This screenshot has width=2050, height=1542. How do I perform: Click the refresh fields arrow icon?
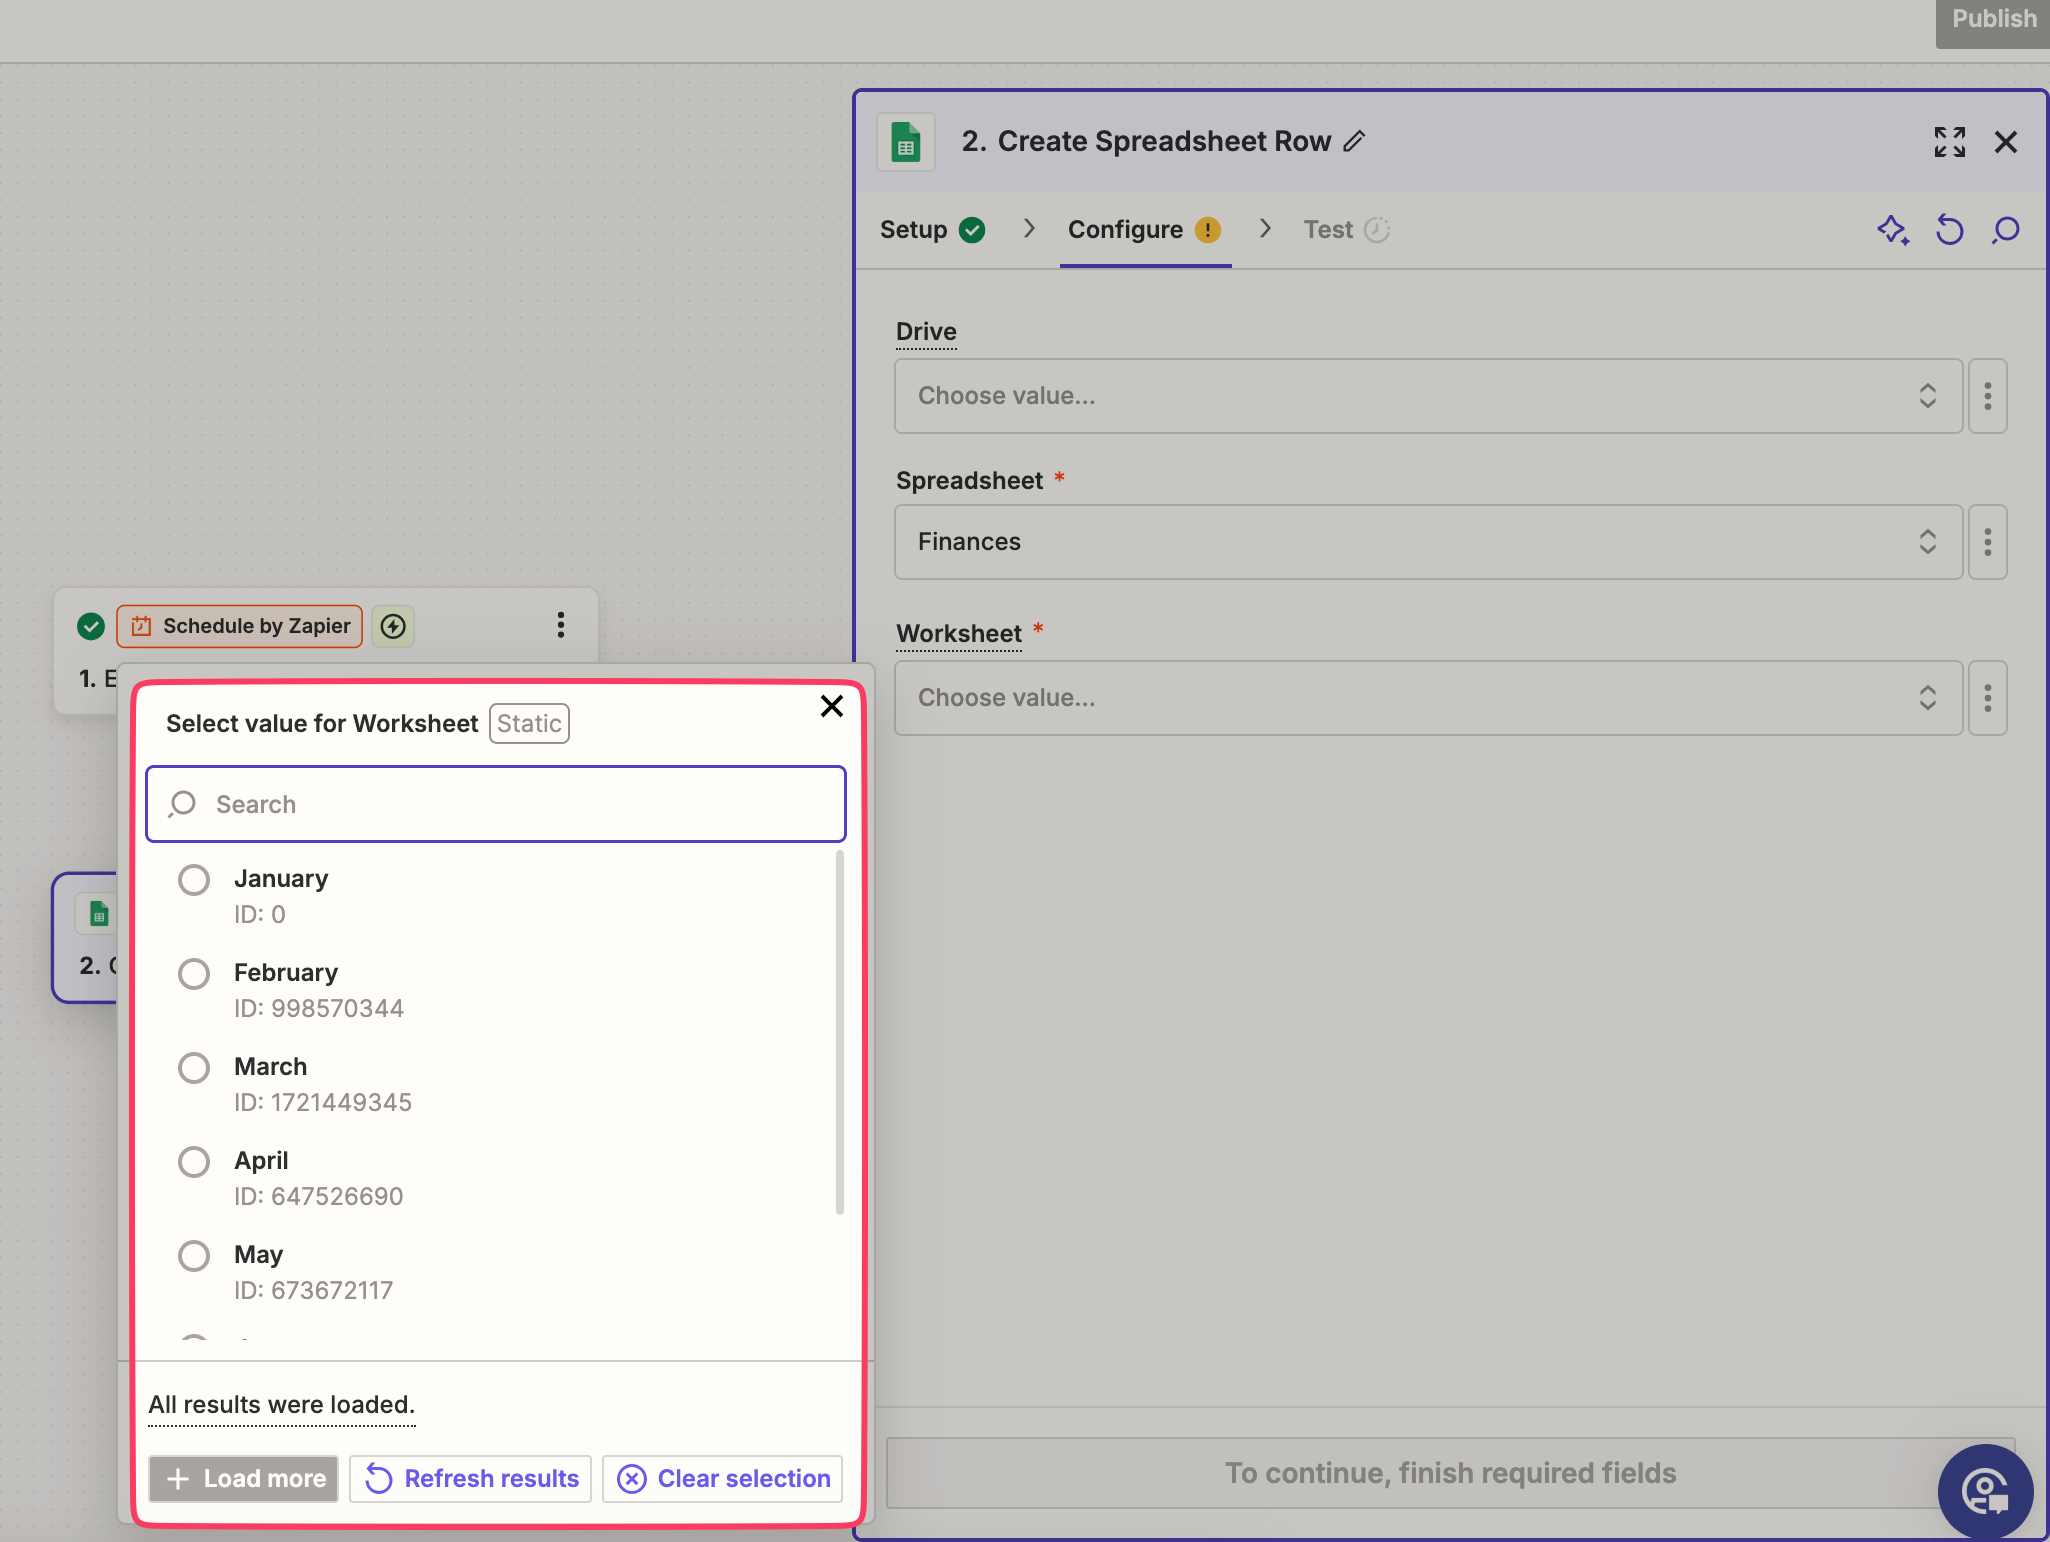pyautogui.click(x=1949, y=230)
